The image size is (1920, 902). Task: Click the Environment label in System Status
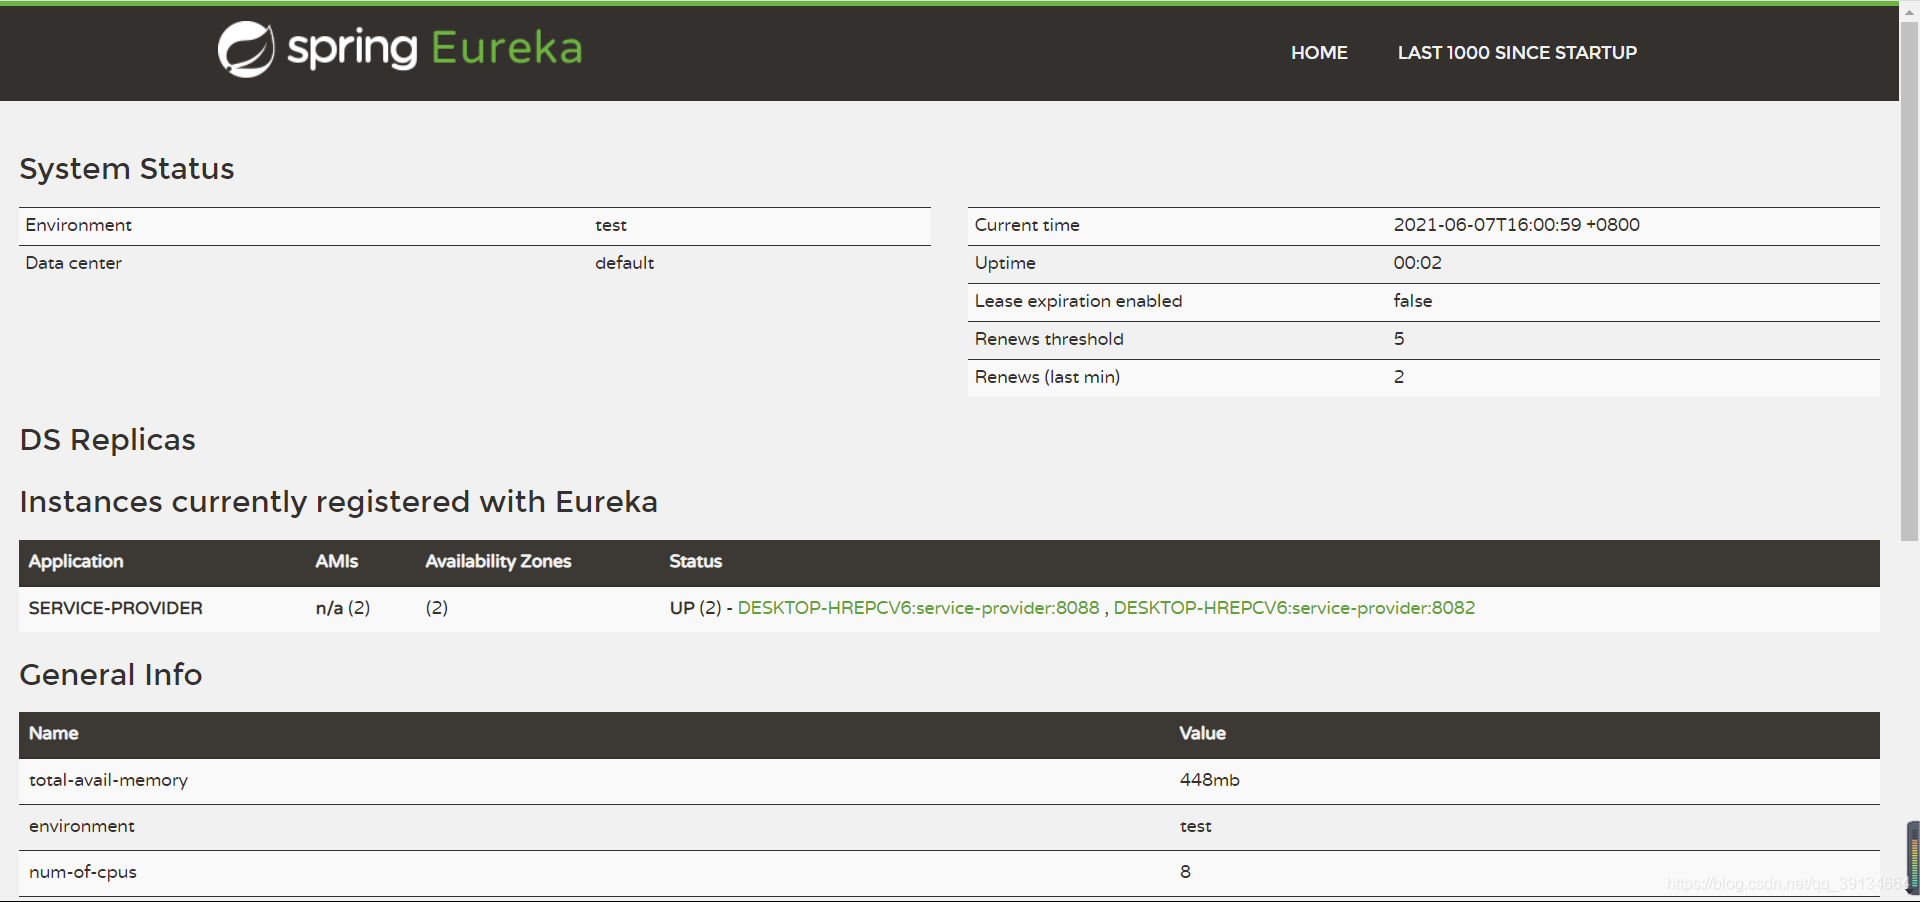[x=78, y=225]
